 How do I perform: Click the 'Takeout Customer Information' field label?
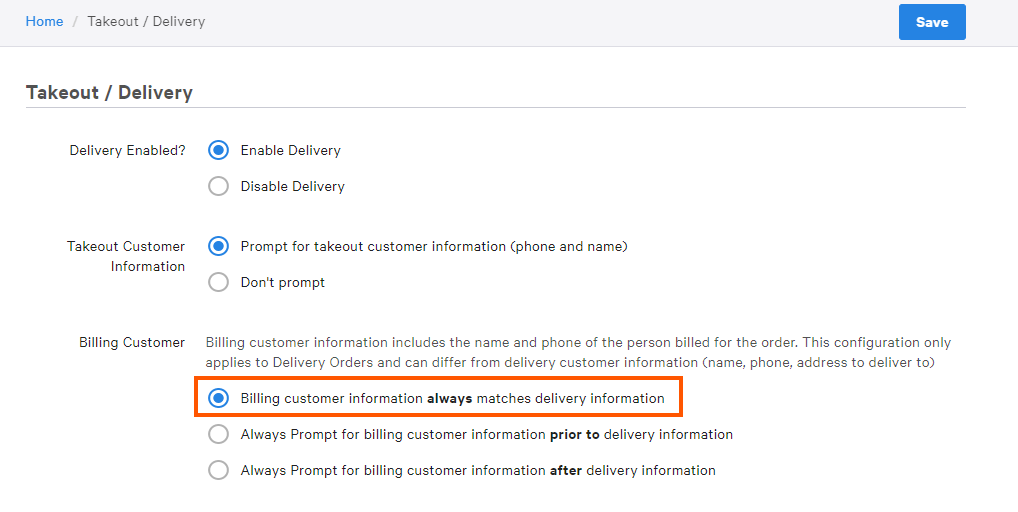(x=126, y=256)
